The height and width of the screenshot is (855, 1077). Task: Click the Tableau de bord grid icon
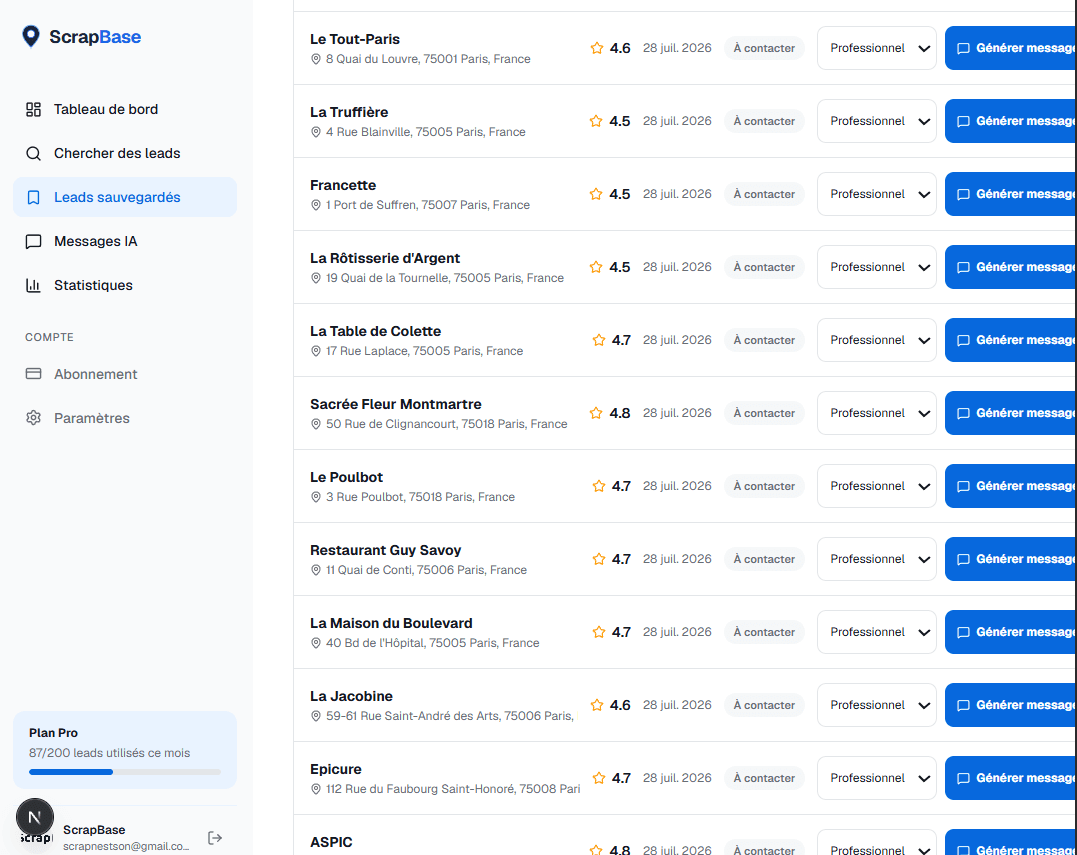[x=33, y=109]
